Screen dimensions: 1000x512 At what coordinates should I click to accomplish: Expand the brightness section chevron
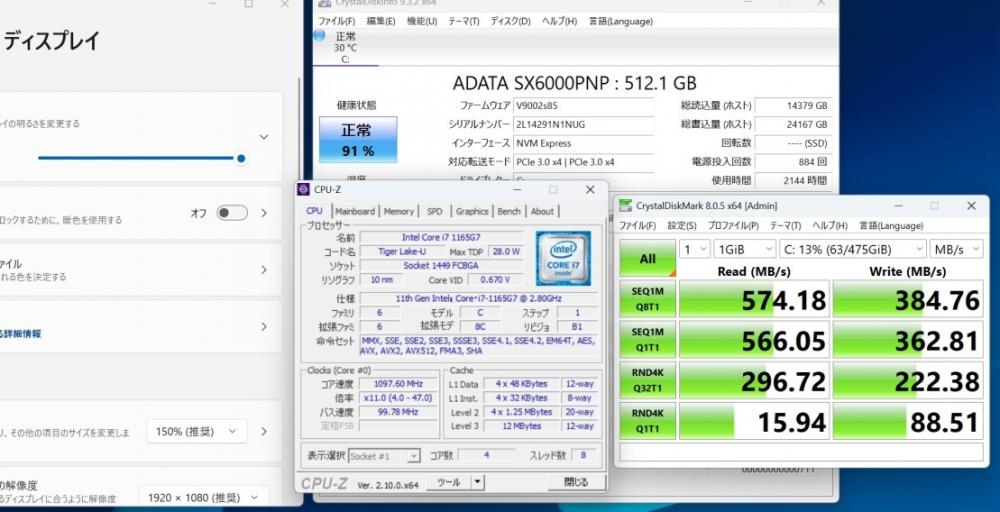(264, 137)
